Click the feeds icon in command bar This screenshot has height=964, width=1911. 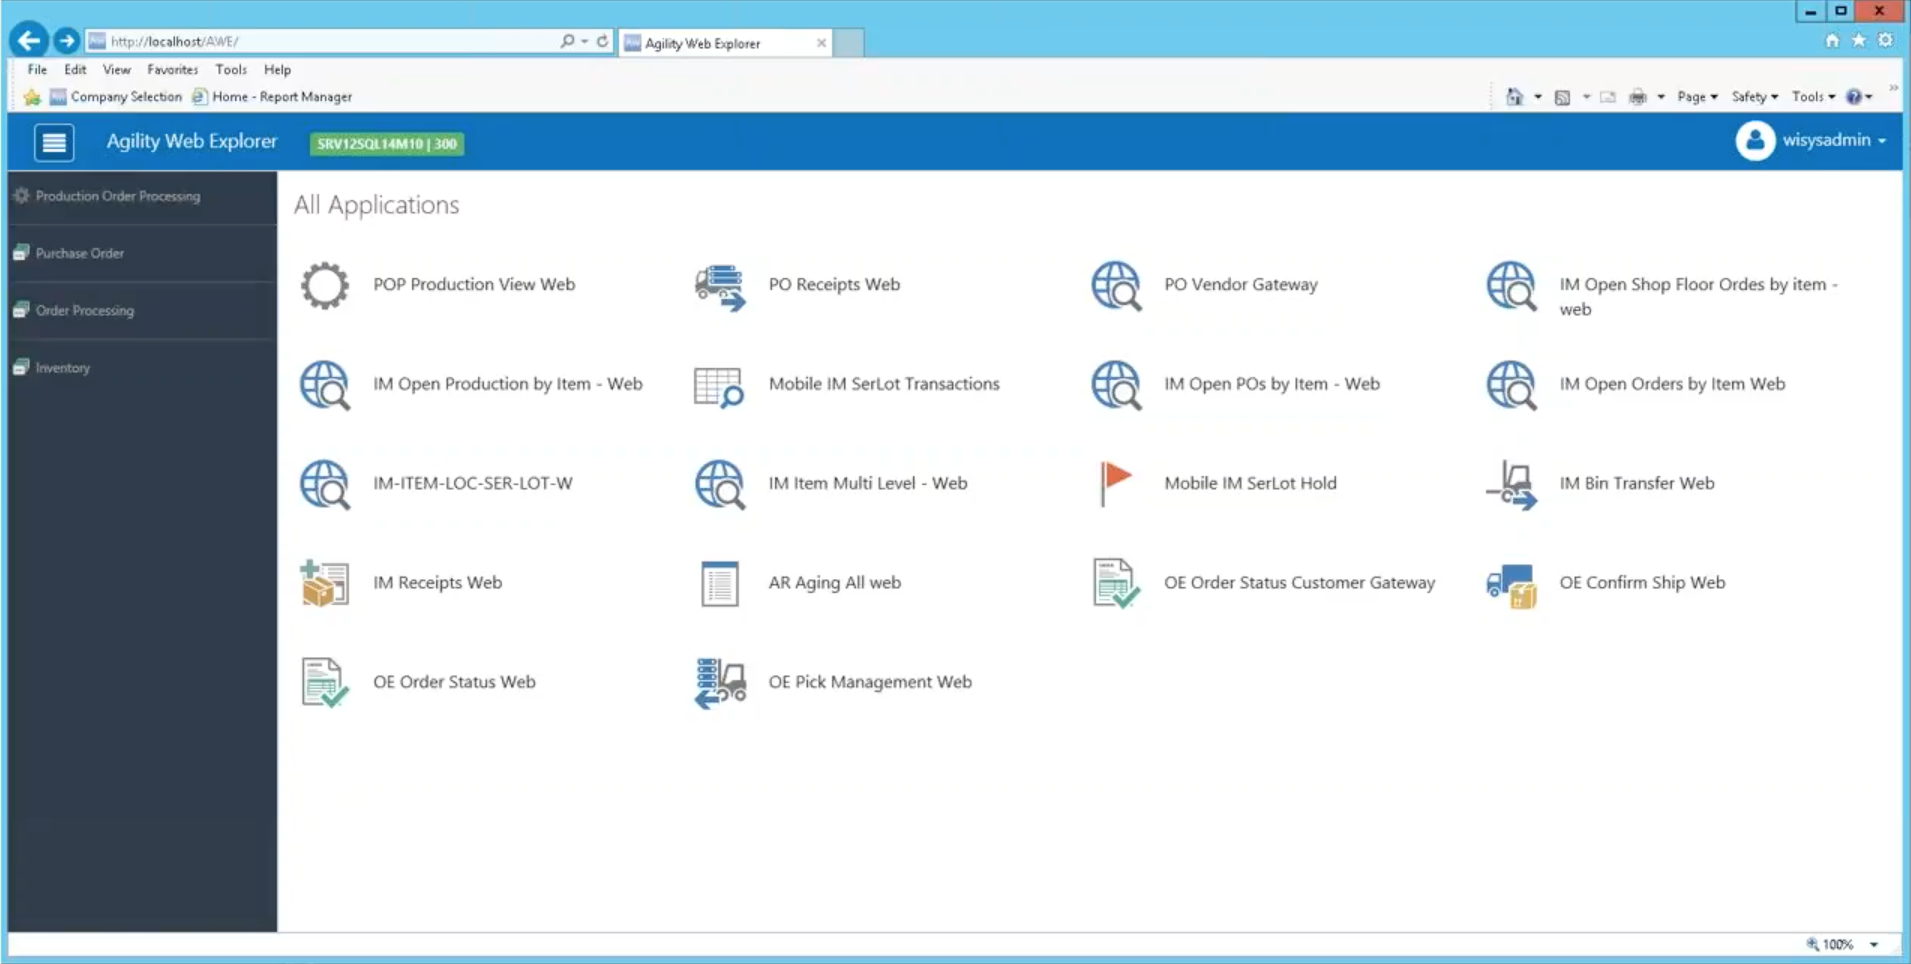point(1562,97)
